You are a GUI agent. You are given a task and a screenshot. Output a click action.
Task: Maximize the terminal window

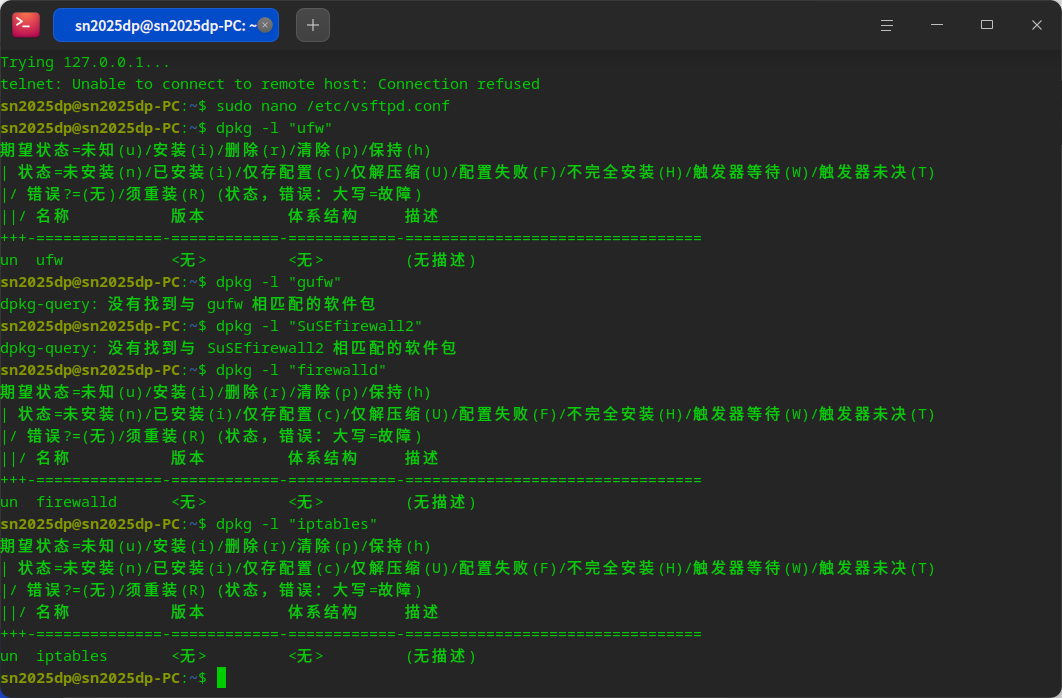987,25
